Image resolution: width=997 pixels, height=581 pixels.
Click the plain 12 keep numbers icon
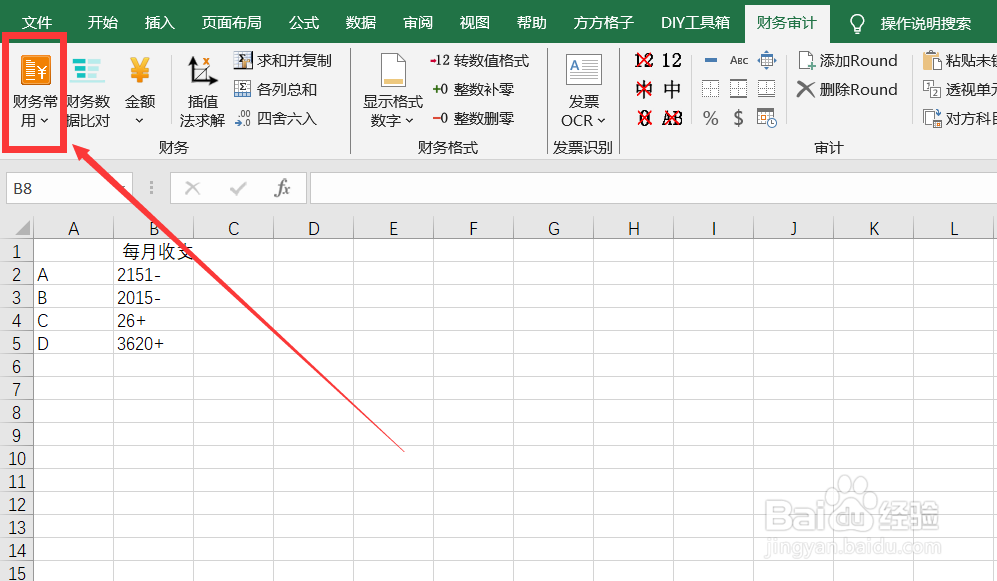pos(671,60)
